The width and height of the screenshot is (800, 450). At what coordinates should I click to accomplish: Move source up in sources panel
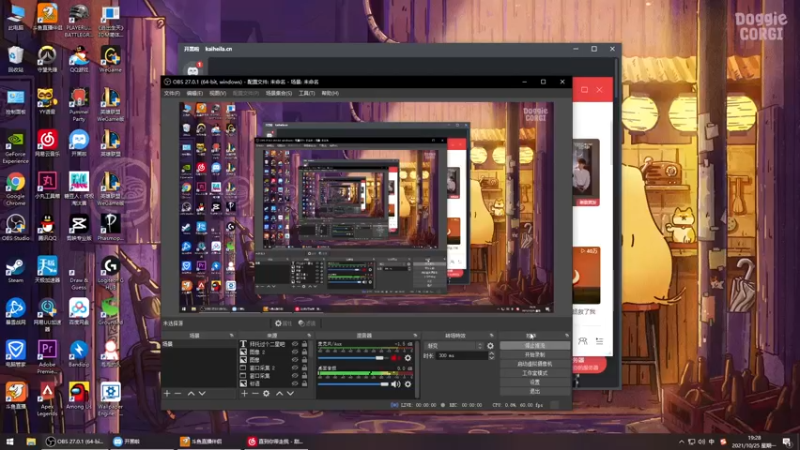pos(279,393)
